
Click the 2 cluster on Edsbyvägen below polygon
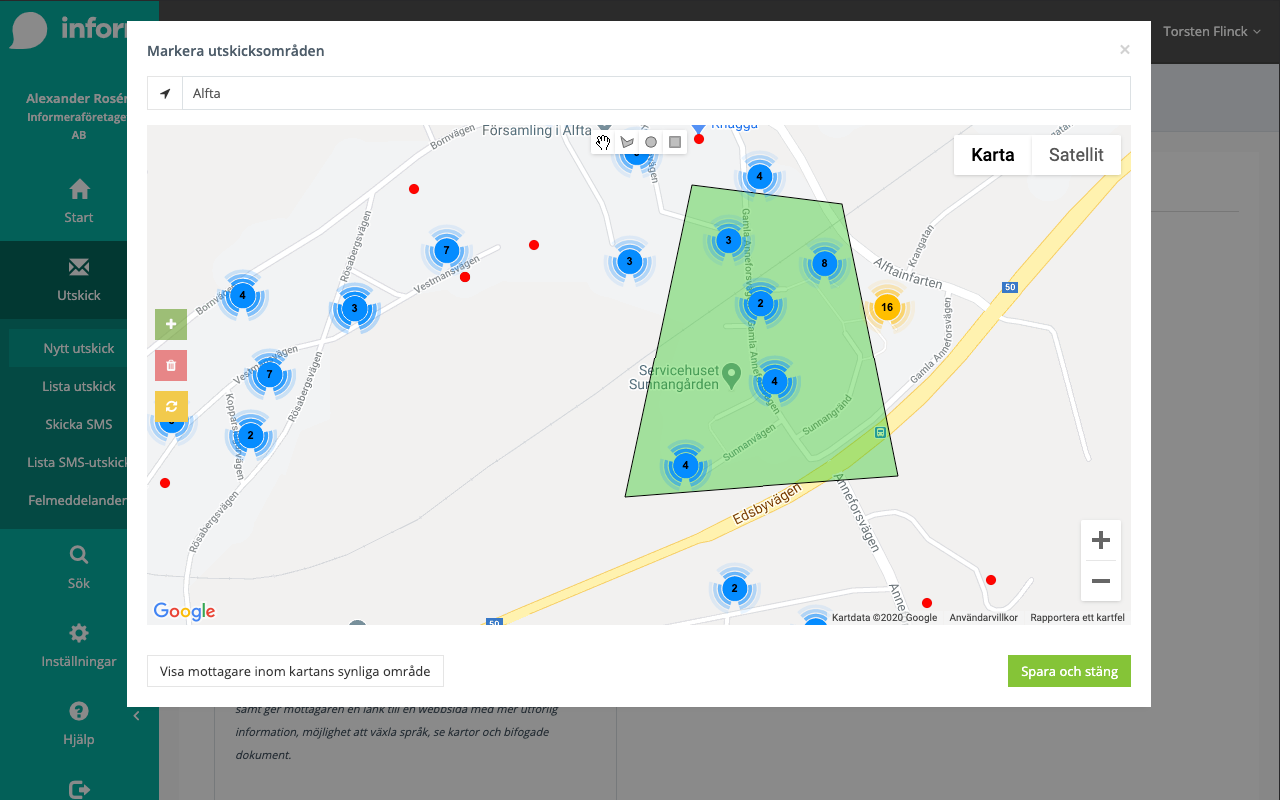click(x=734, y=588)
